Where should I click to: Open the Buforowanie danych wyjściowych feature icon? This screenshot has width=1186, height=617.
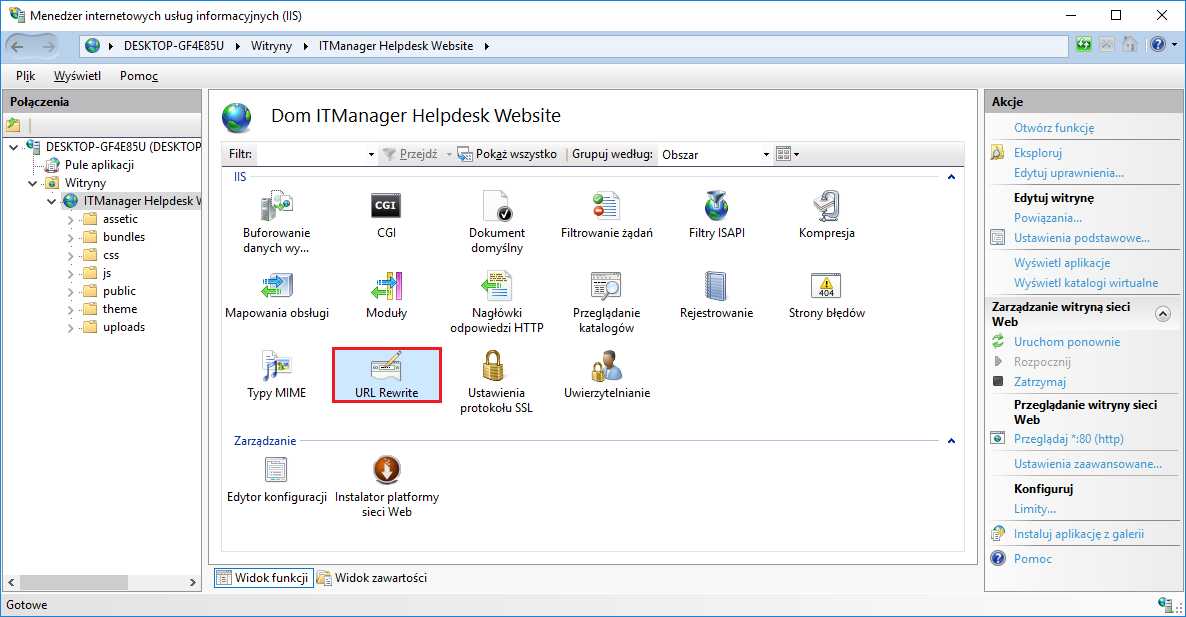tap(277, 206)
